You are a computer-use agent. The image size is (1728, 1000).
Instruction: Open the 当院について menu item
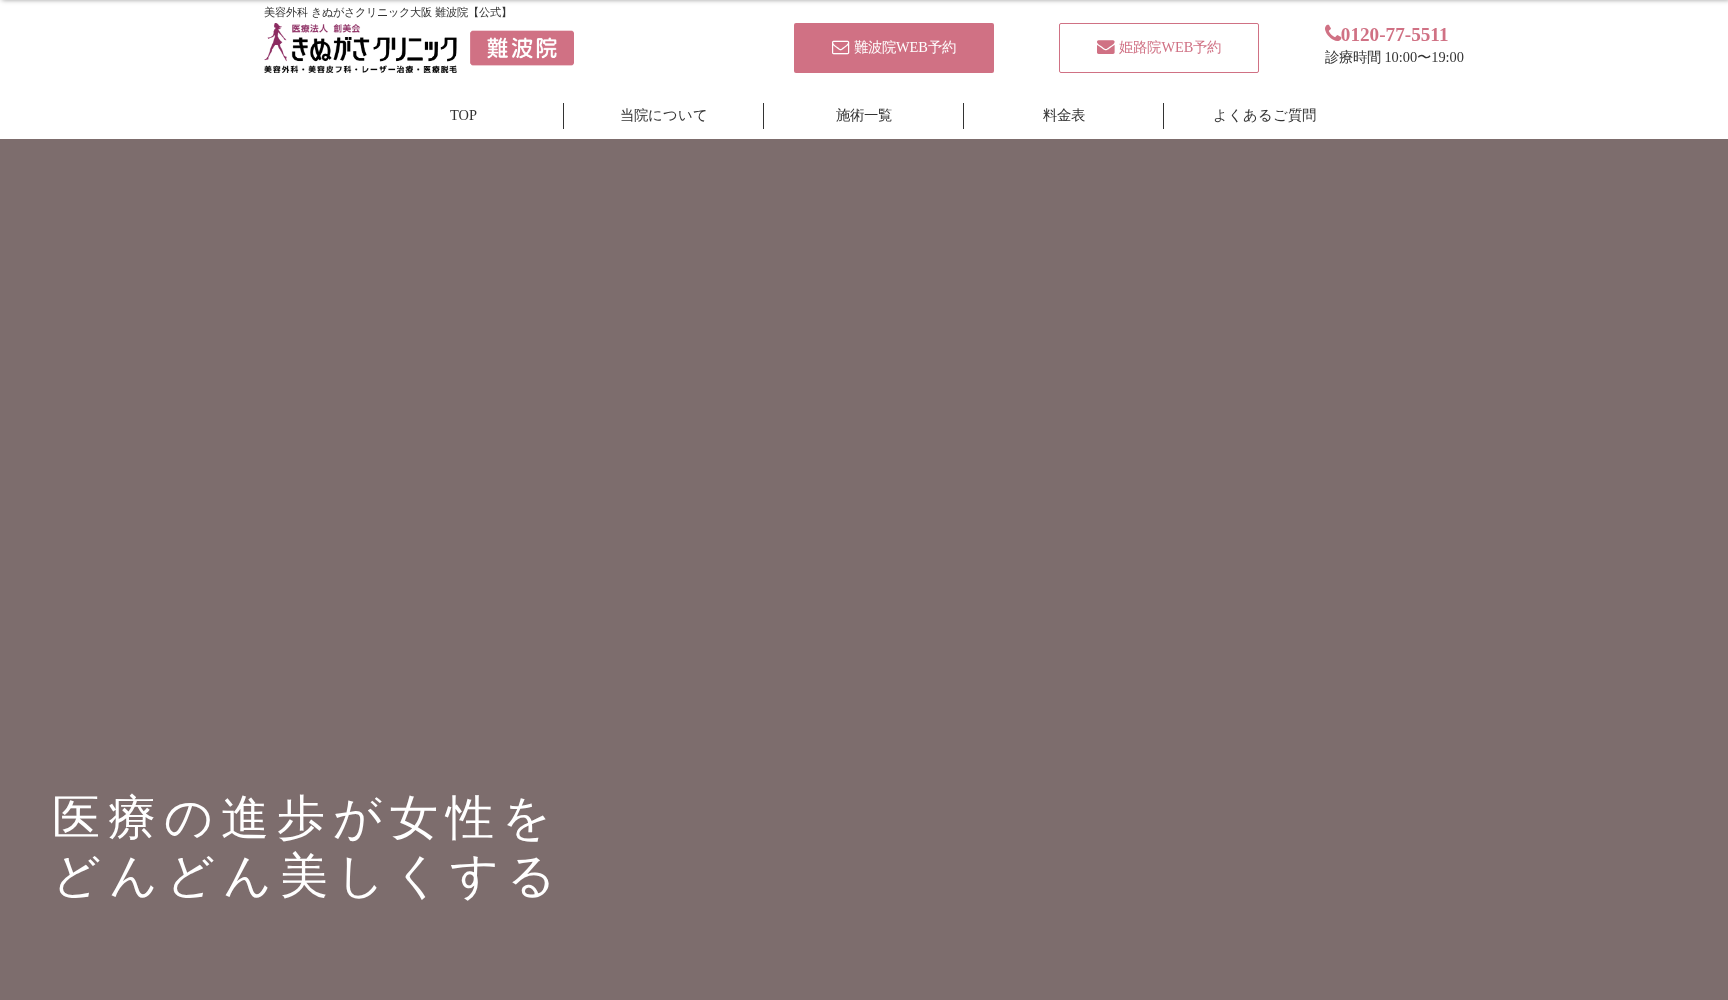(x=662, y=115)
